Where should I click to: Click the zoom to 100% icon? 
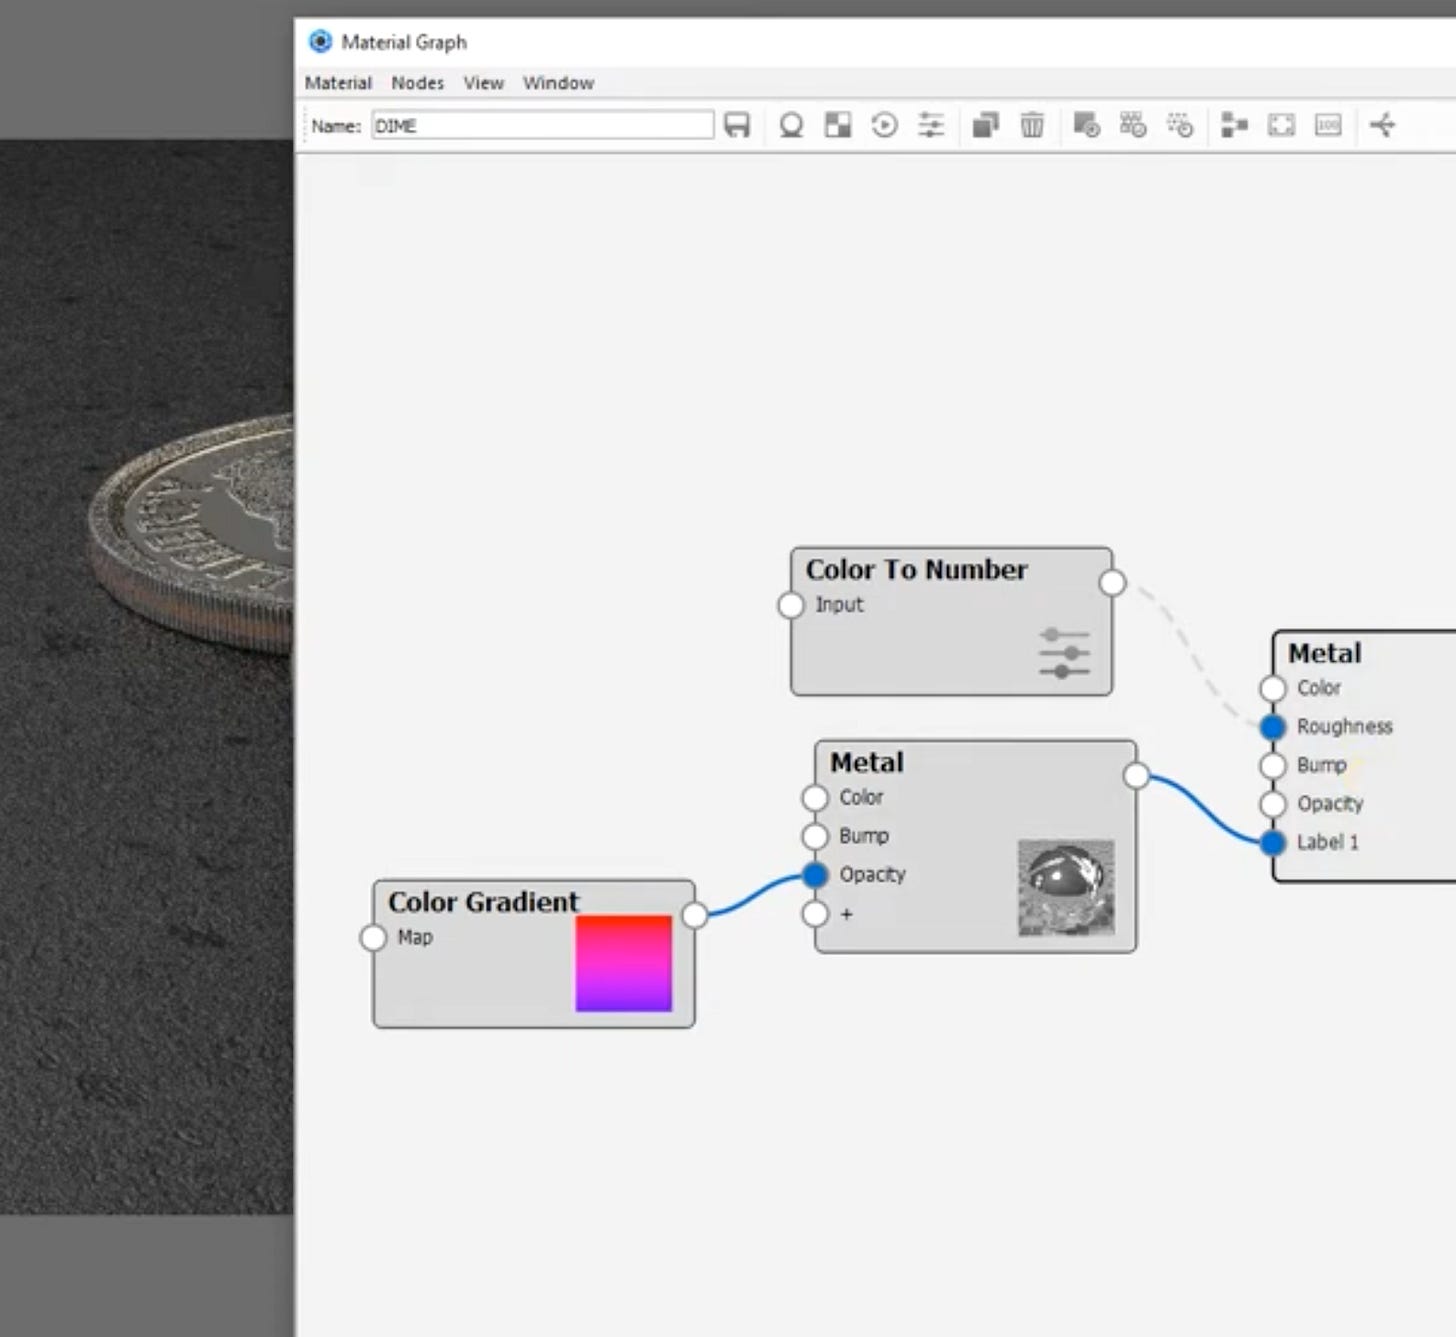point(1327,125)
